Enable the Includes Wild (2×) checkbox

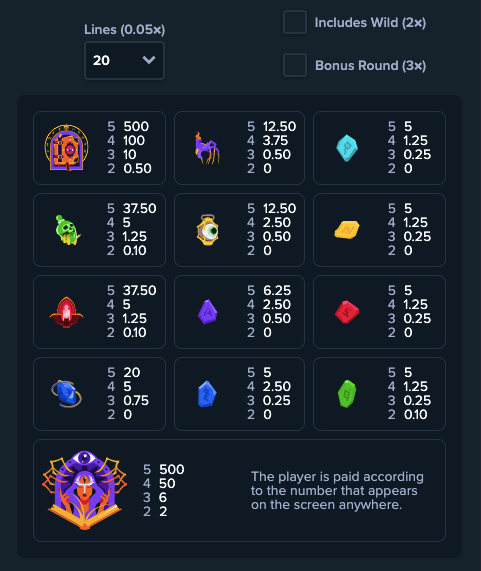[295, 22]
